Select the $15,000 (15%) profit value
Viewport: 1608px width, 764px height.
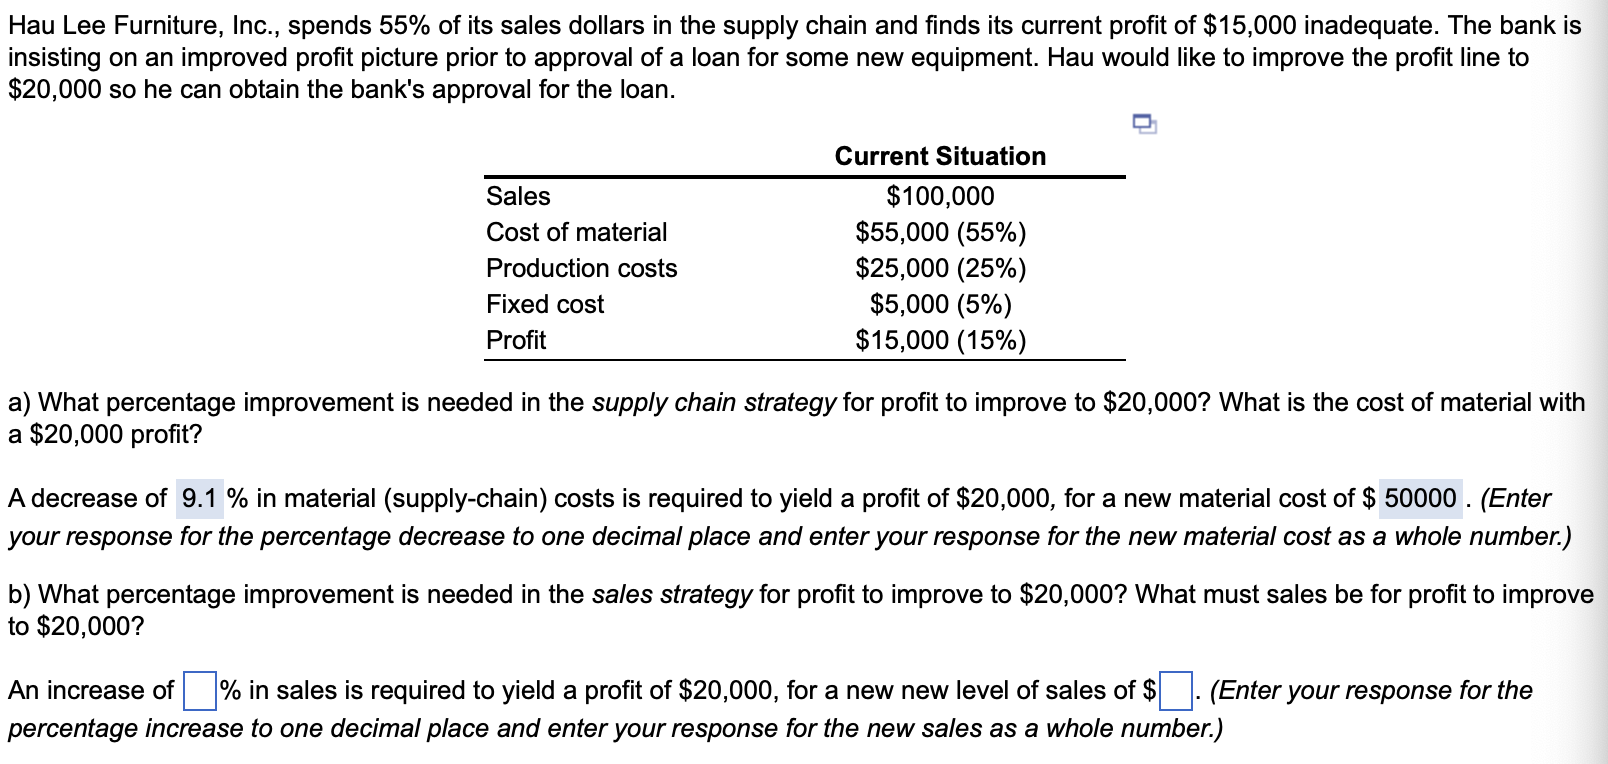point(940,340)
